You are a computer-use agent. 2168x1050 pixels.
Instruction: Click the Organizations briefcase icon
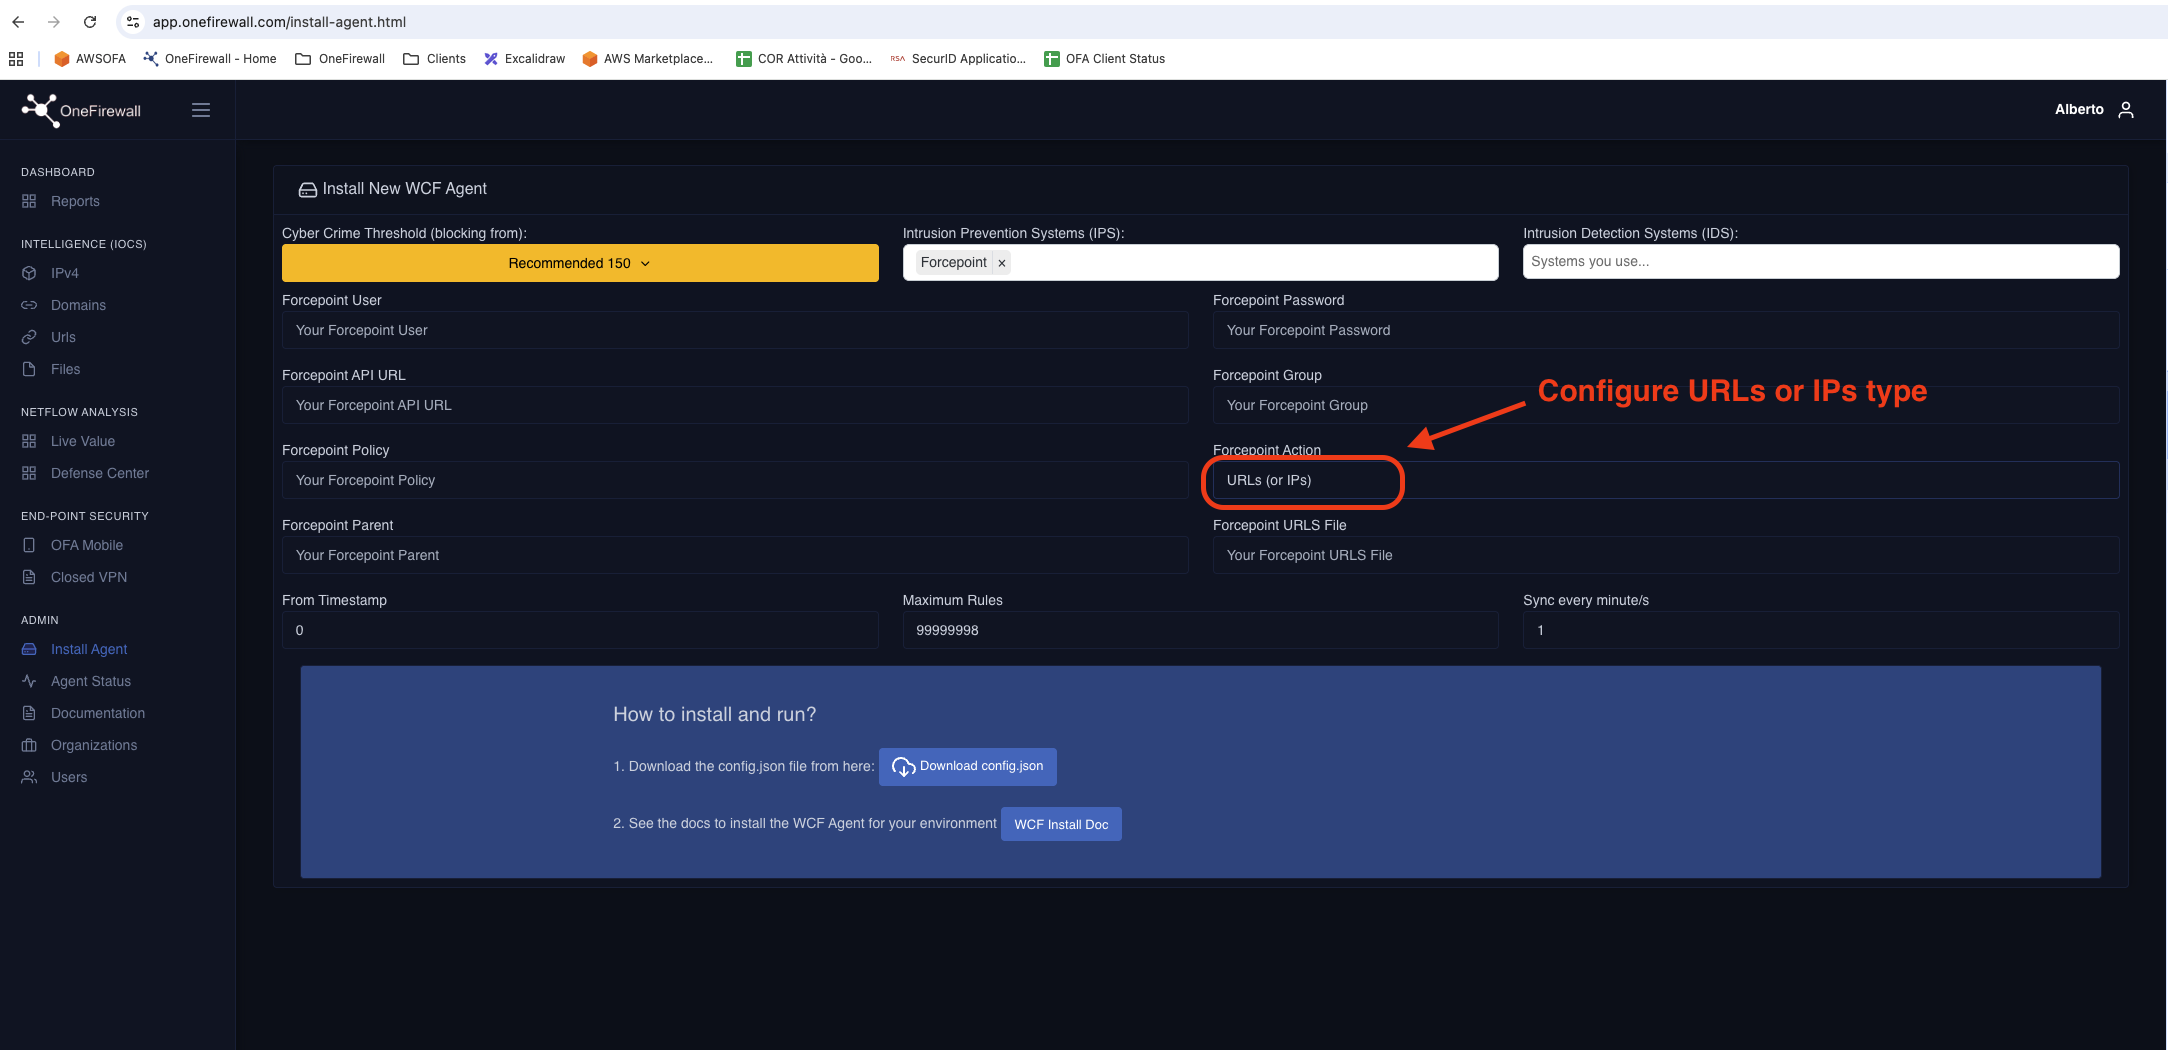pos(29,745)
